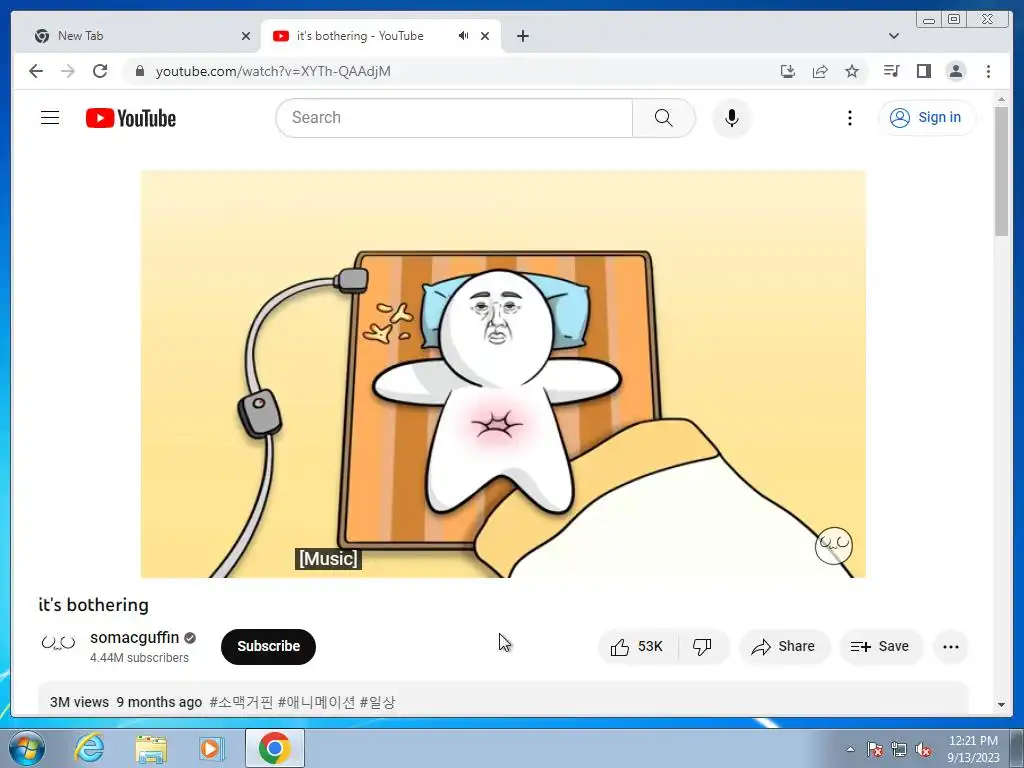Screen dimensions: 1024x768
Task: Open Chrome profile avatar menu
Action: pyautogui.click(x=955, y=71)
